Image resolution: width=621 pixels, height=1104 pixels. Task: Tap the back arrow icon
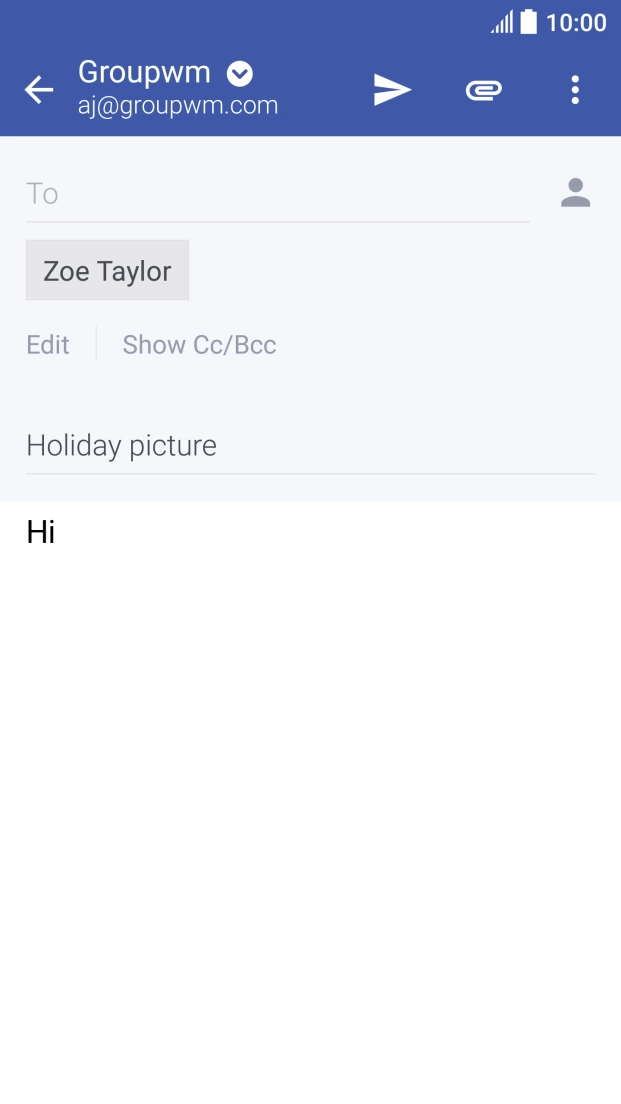click(x=39, y=89)
